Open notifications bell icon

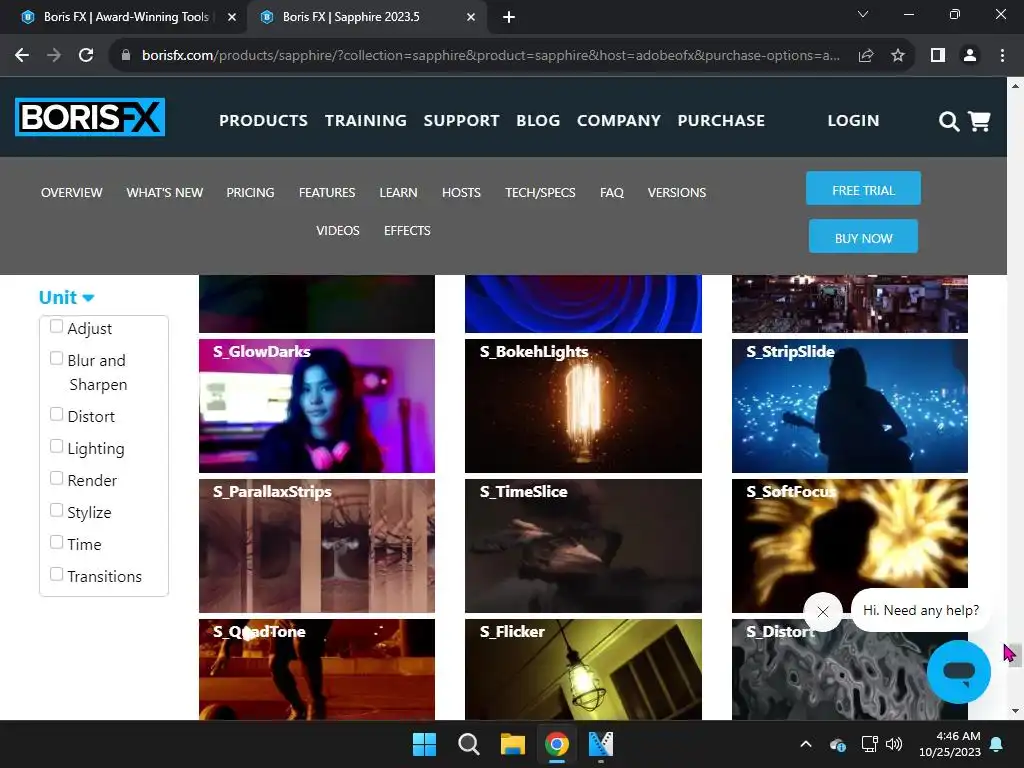coord(997,744)
